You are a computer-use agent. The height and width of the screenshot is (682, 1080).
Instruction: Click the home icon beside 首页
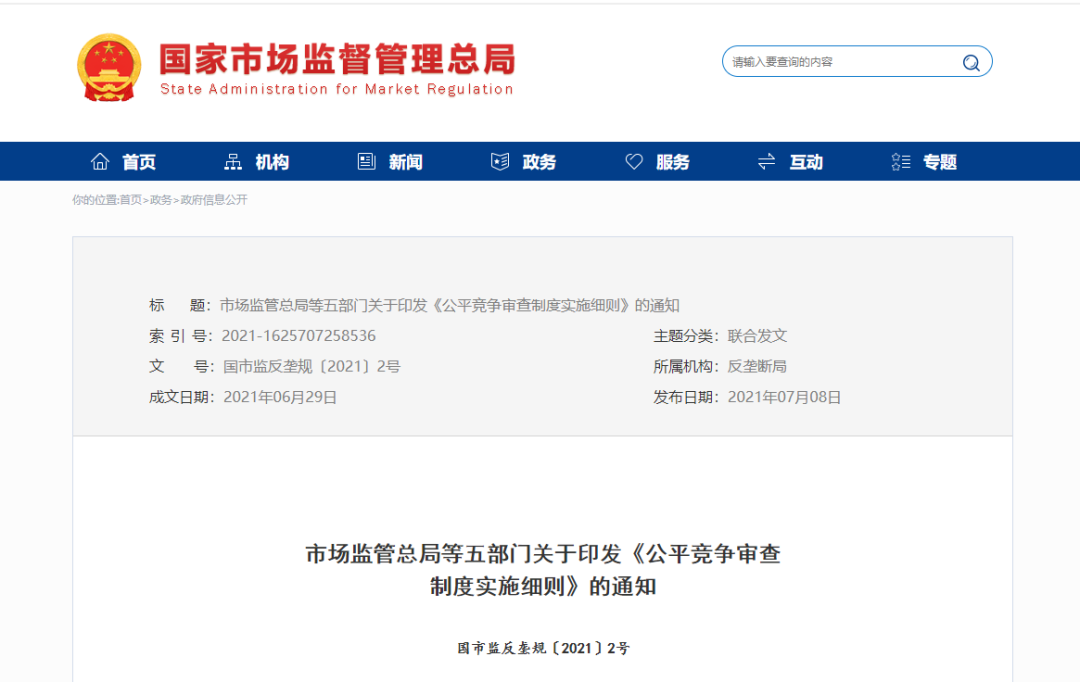[x=100, y=161]
